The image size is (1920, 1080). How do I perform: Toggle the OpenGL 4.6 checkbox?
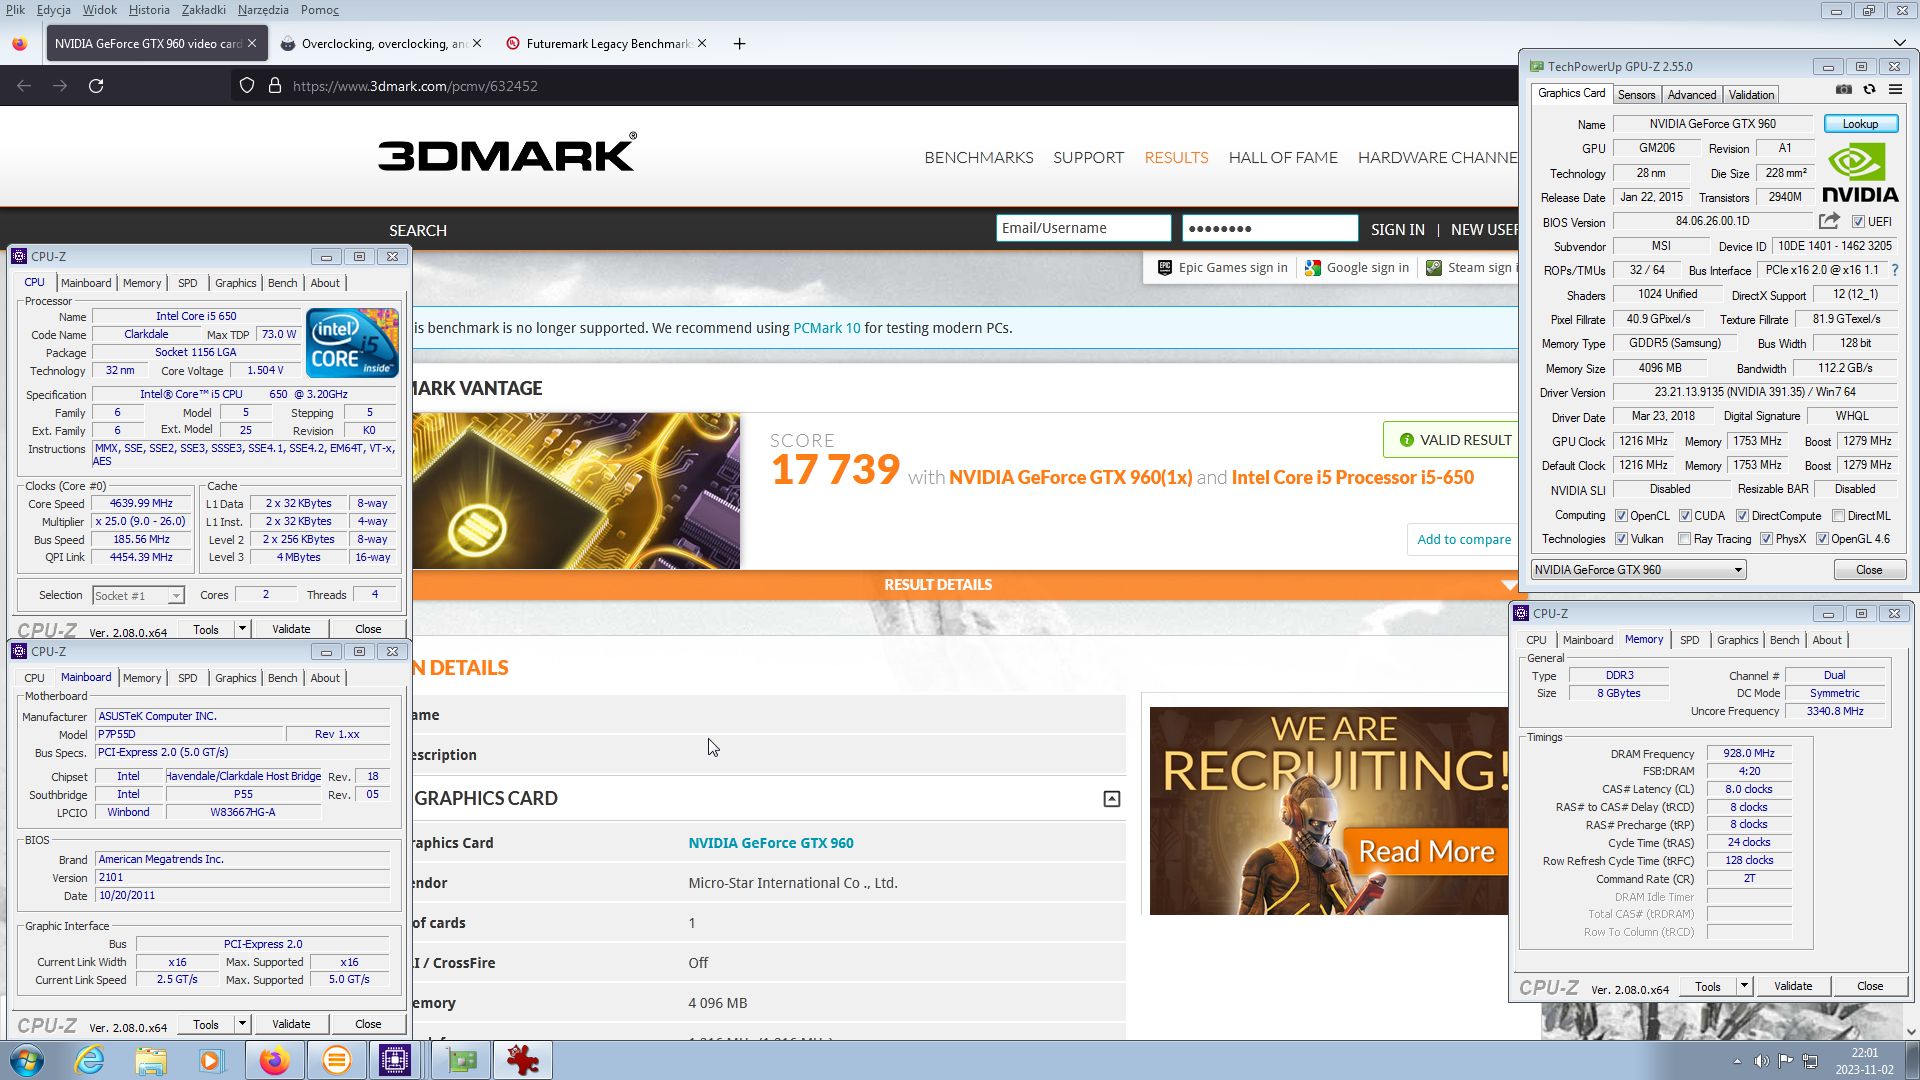1822,539
